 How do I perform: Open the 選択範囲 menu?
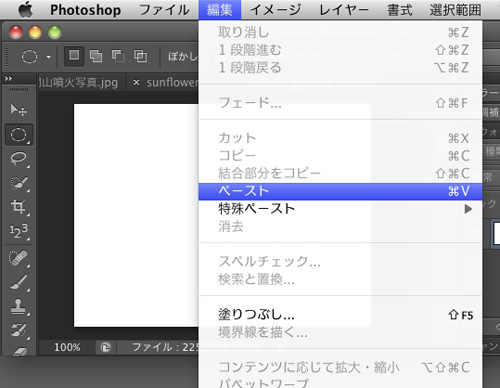[x=455, y=10]
